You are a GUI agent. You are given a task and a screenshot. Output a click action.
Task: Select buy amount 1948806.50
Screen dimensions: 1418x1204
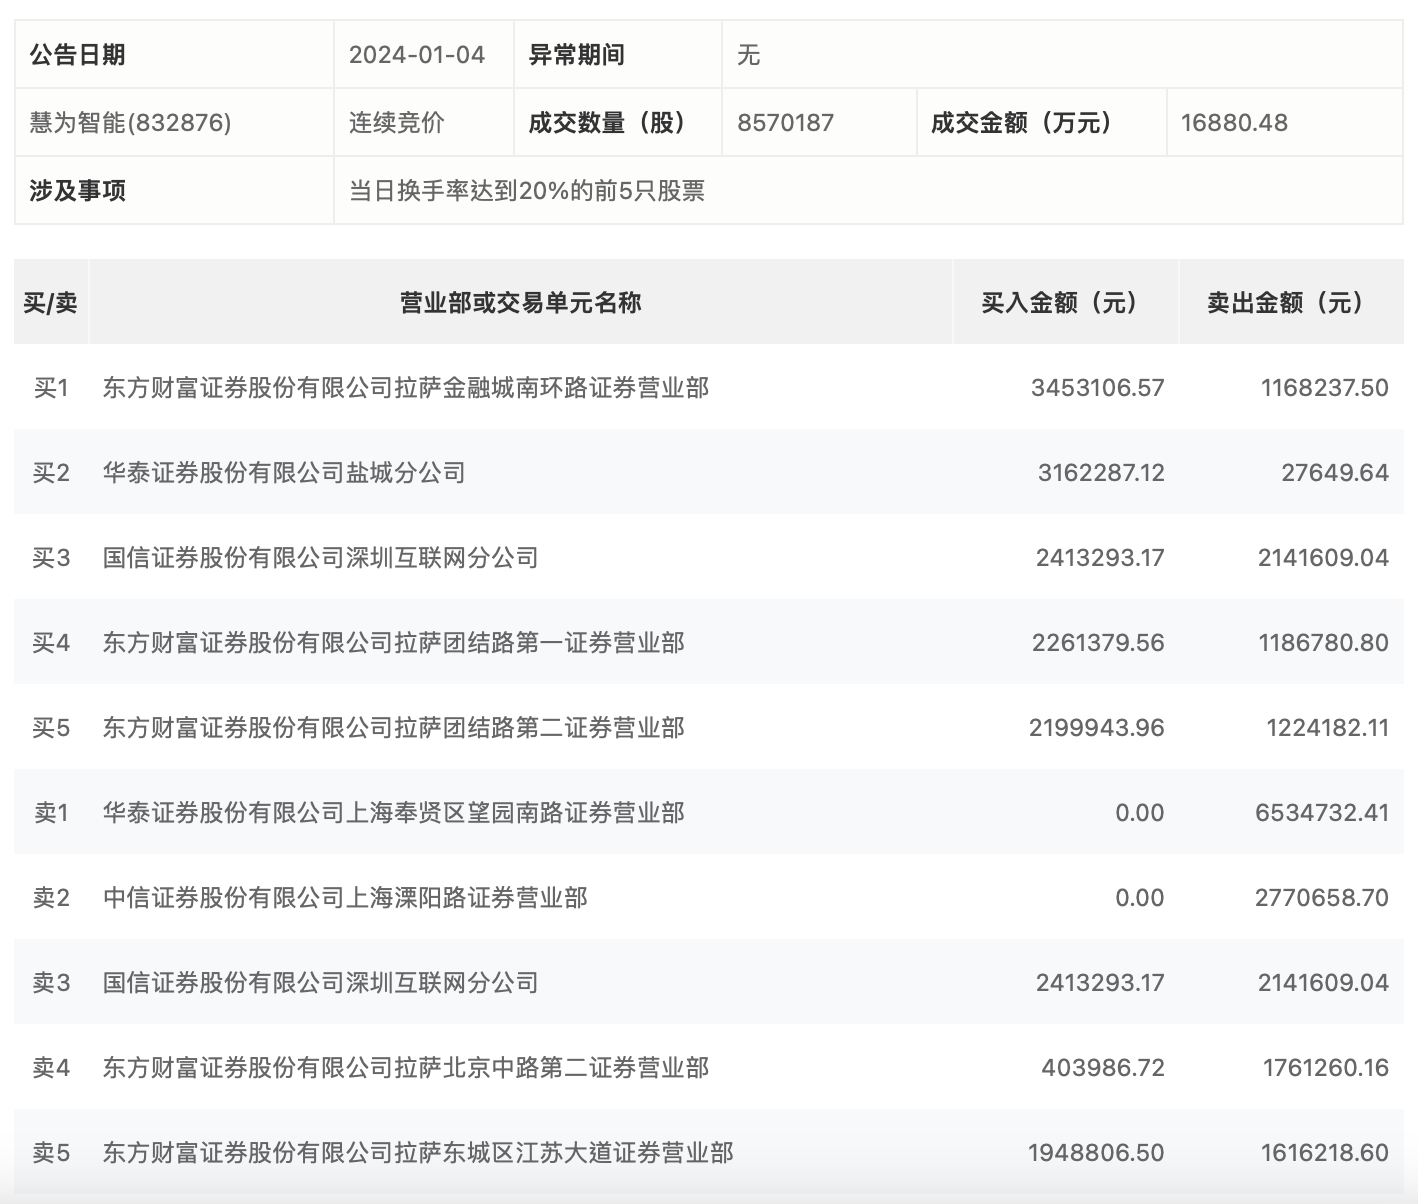(x=1096, y=1152)
